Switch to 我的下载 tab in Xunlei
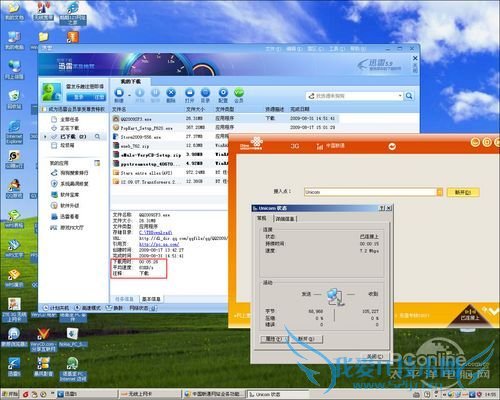Image resolution: width=500 pixels, height=400 pixels. point(131,81)
